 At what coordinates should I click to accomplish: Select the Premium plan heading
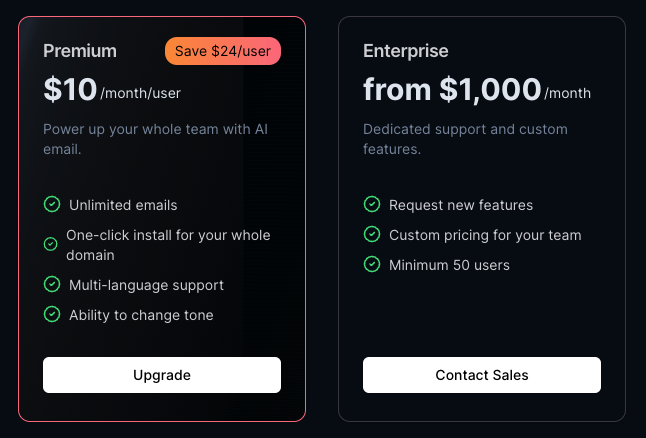coord(80,51)
